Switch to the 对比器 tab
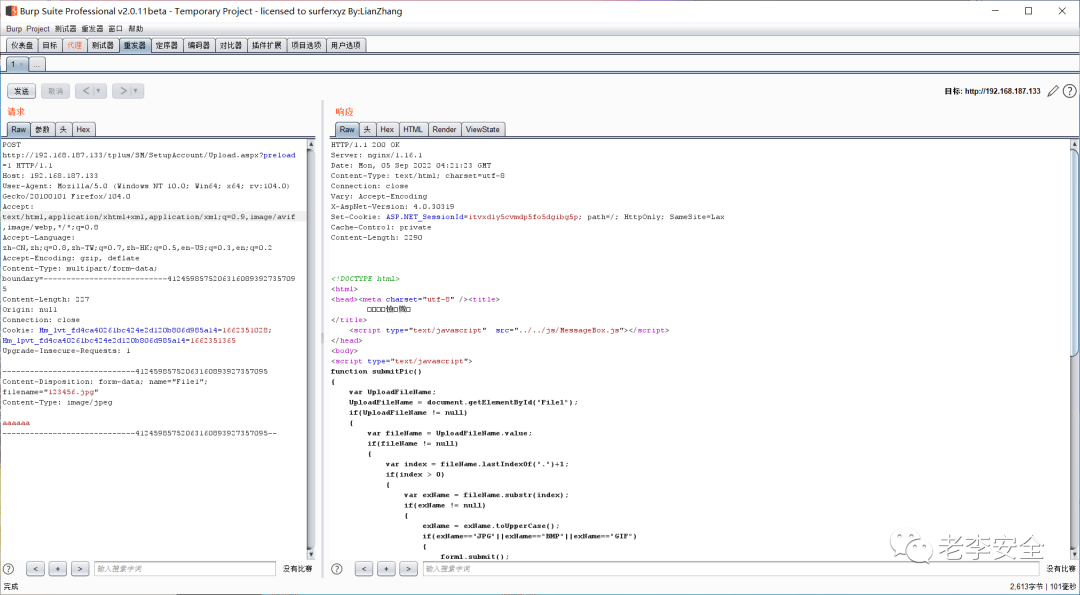The image size is (1080, 595). [231, 45]
